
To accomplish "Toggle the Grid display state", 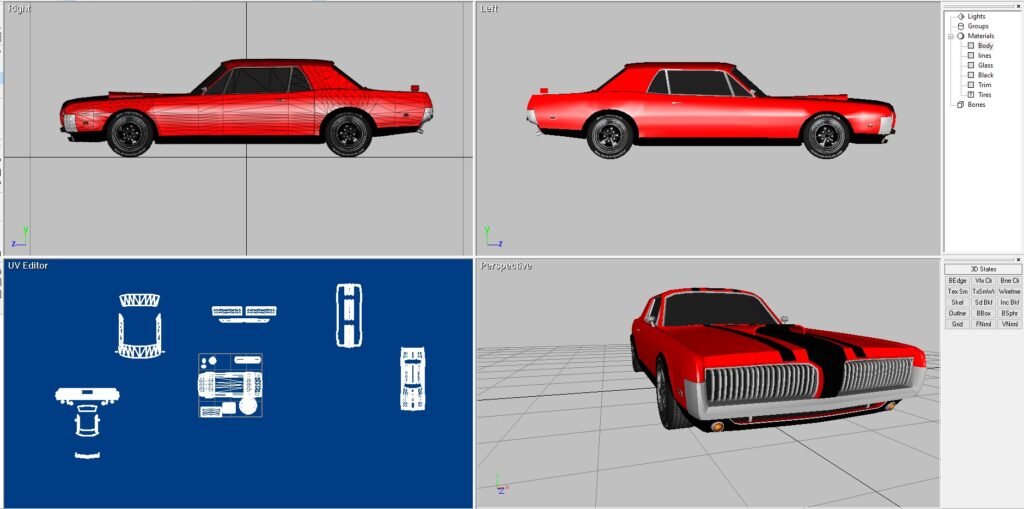I will pyautogui.click(x=957, y=324).
